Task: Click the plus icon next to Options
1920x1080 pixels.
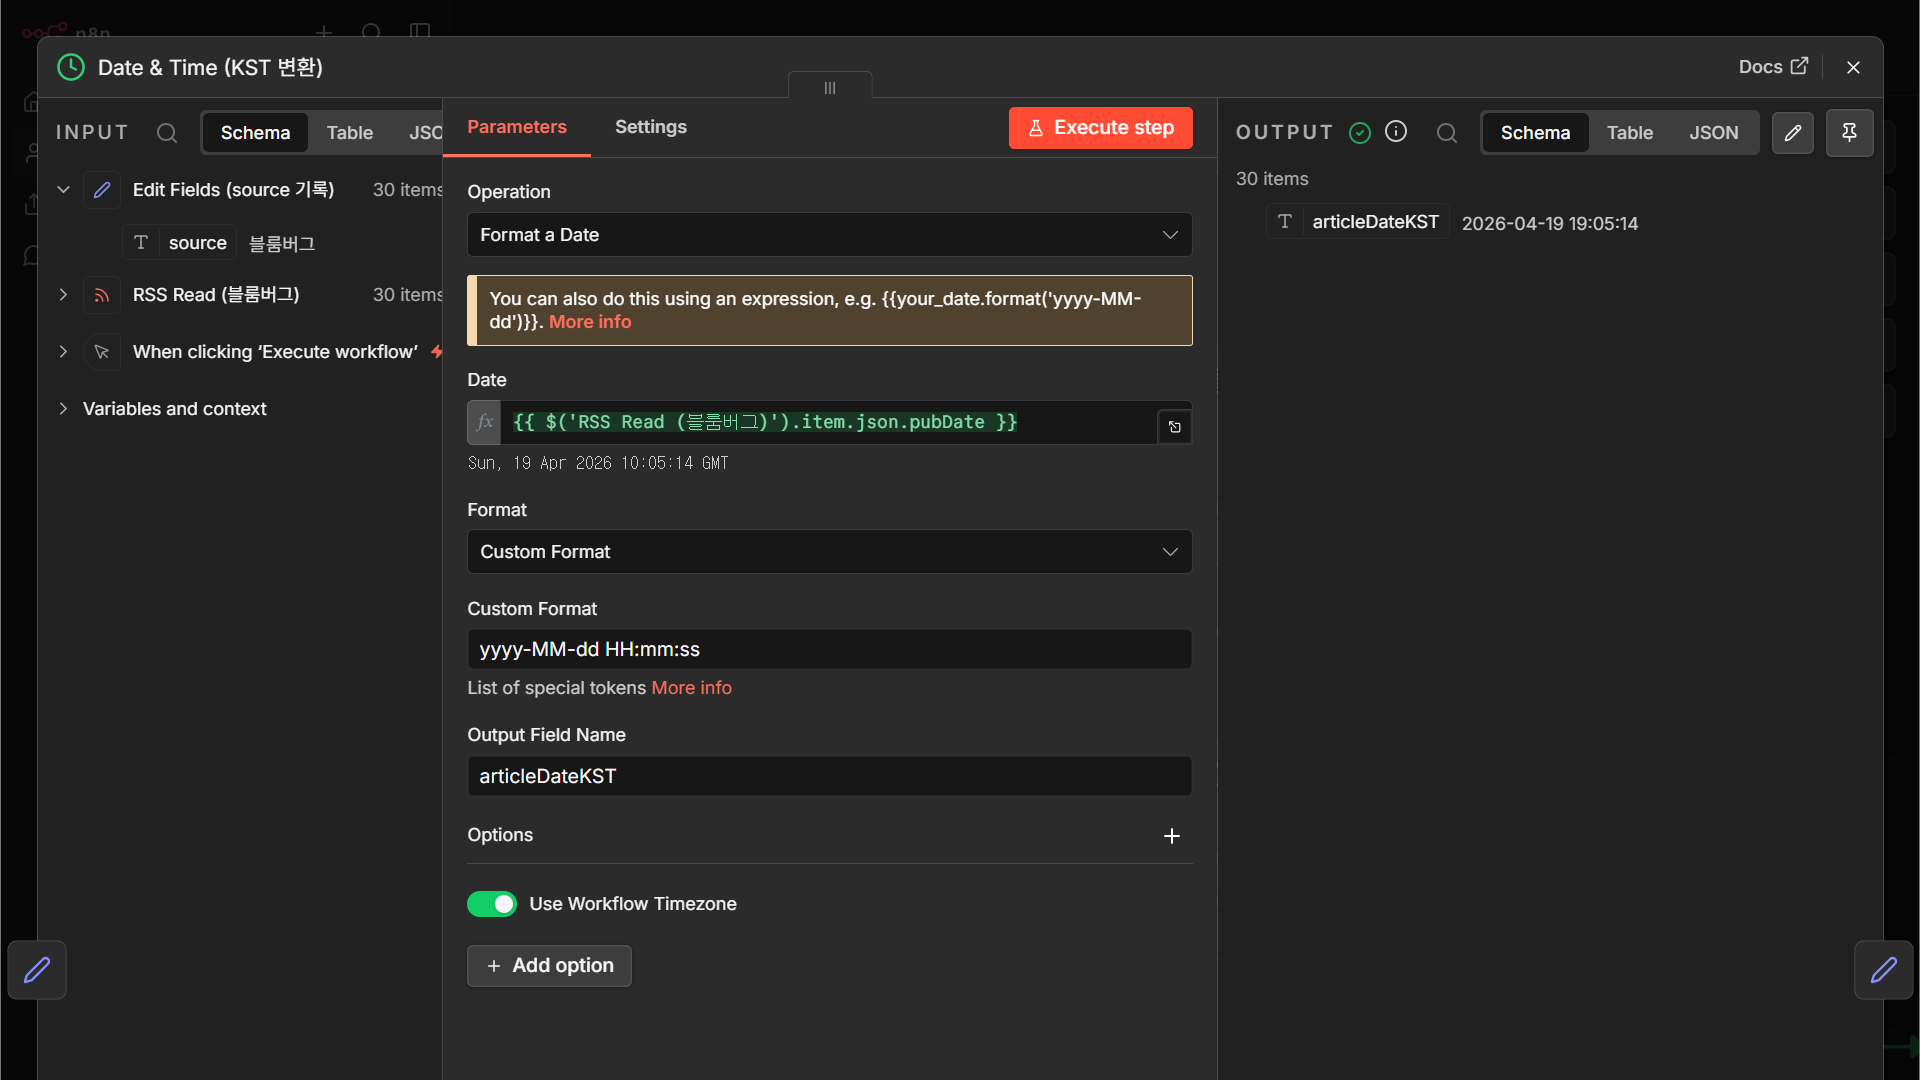Action: [x=1172, y=836]
